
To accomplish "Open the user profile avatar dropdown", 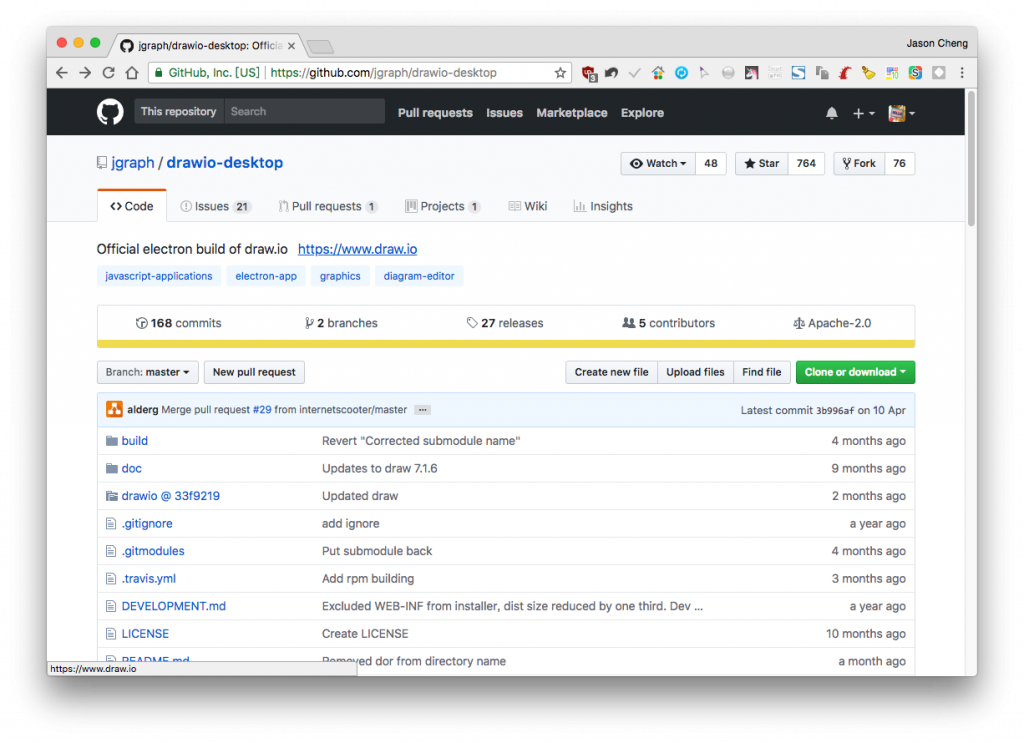I will click(901, 113).
